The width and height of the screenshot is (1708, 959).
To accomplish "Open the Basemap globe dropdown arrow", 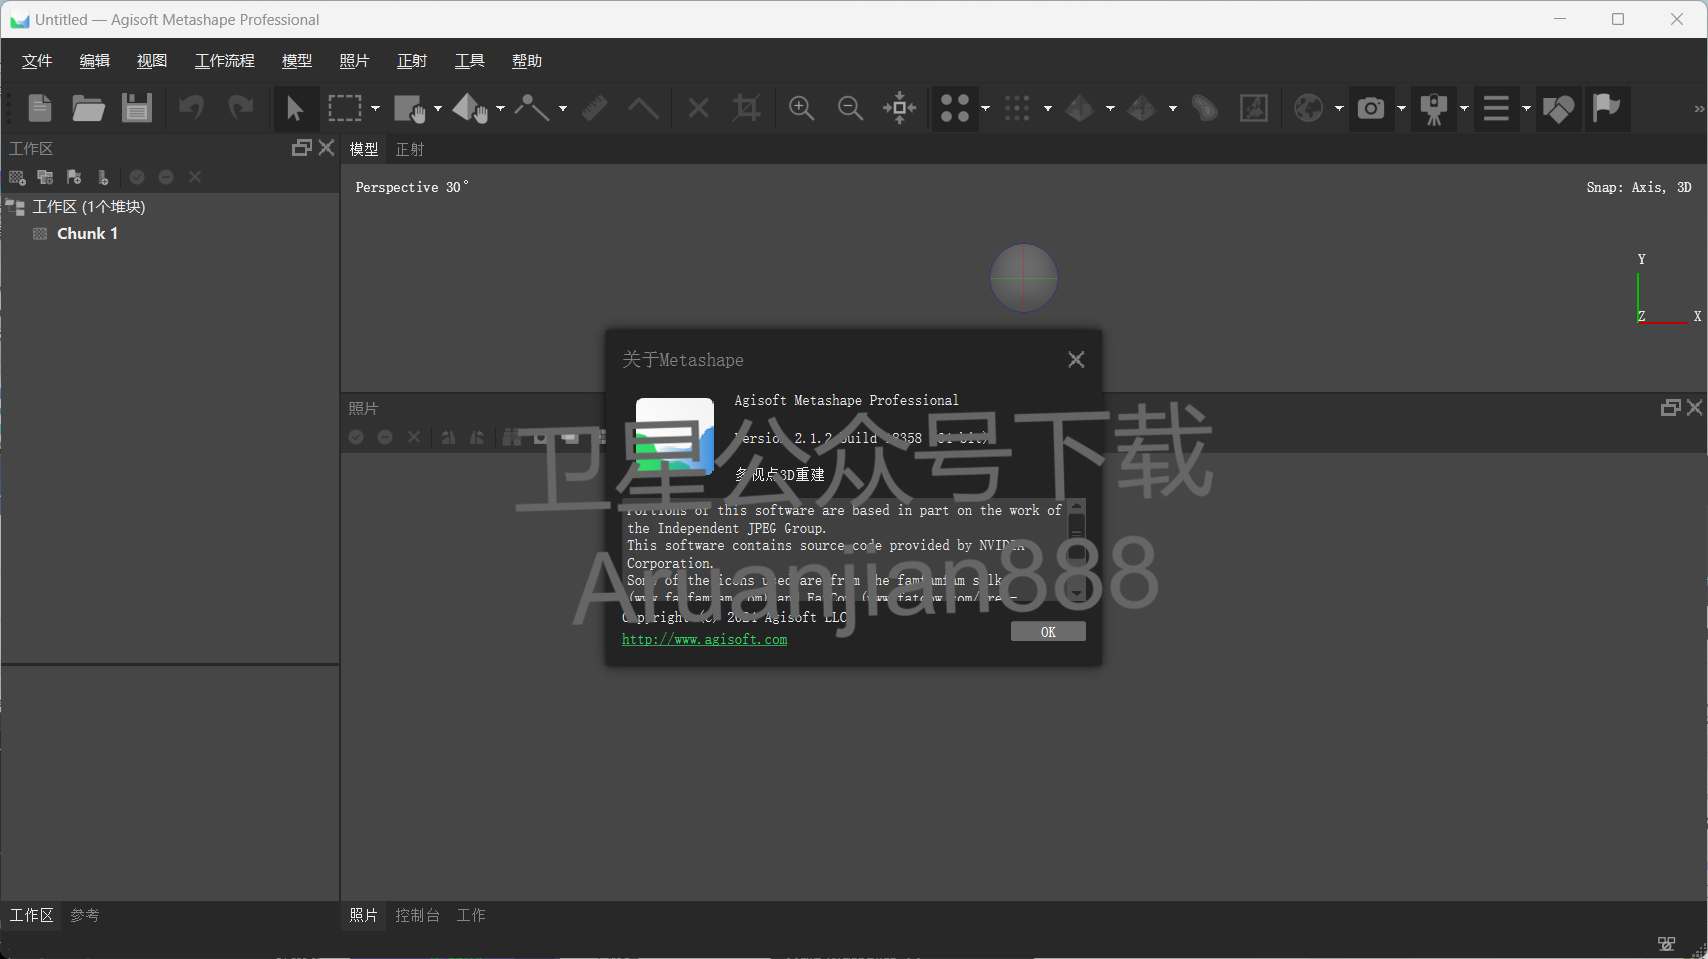I will click(1339, 108).
